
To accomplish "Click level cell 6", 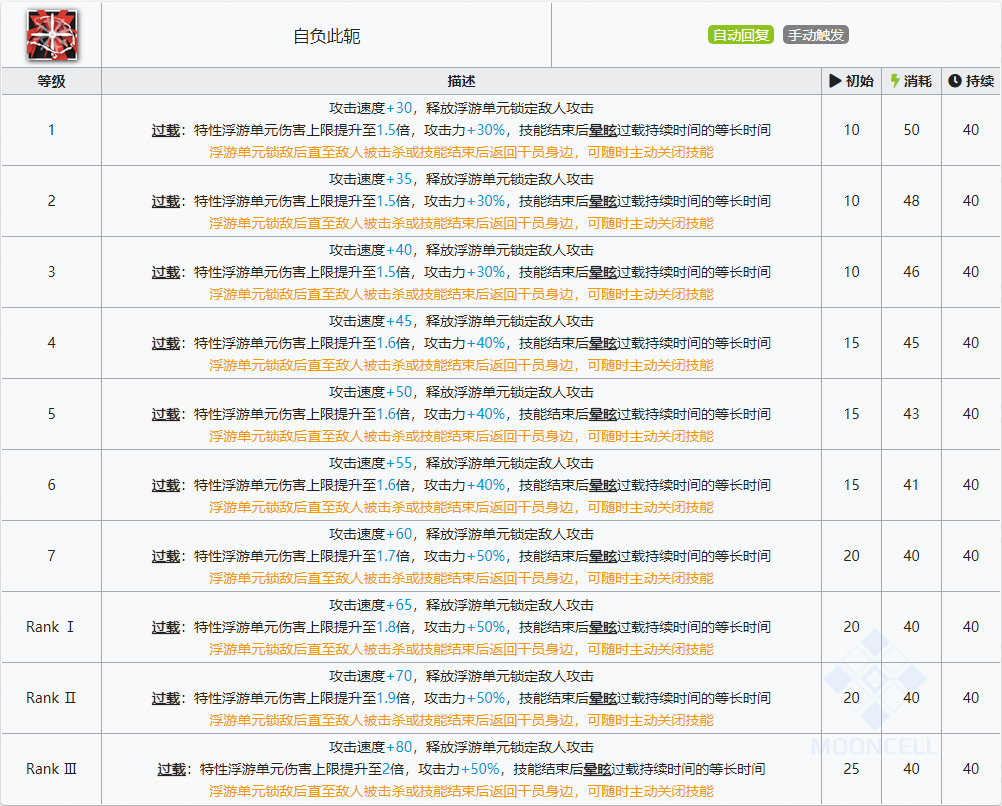I will click(x=51, y=485).
